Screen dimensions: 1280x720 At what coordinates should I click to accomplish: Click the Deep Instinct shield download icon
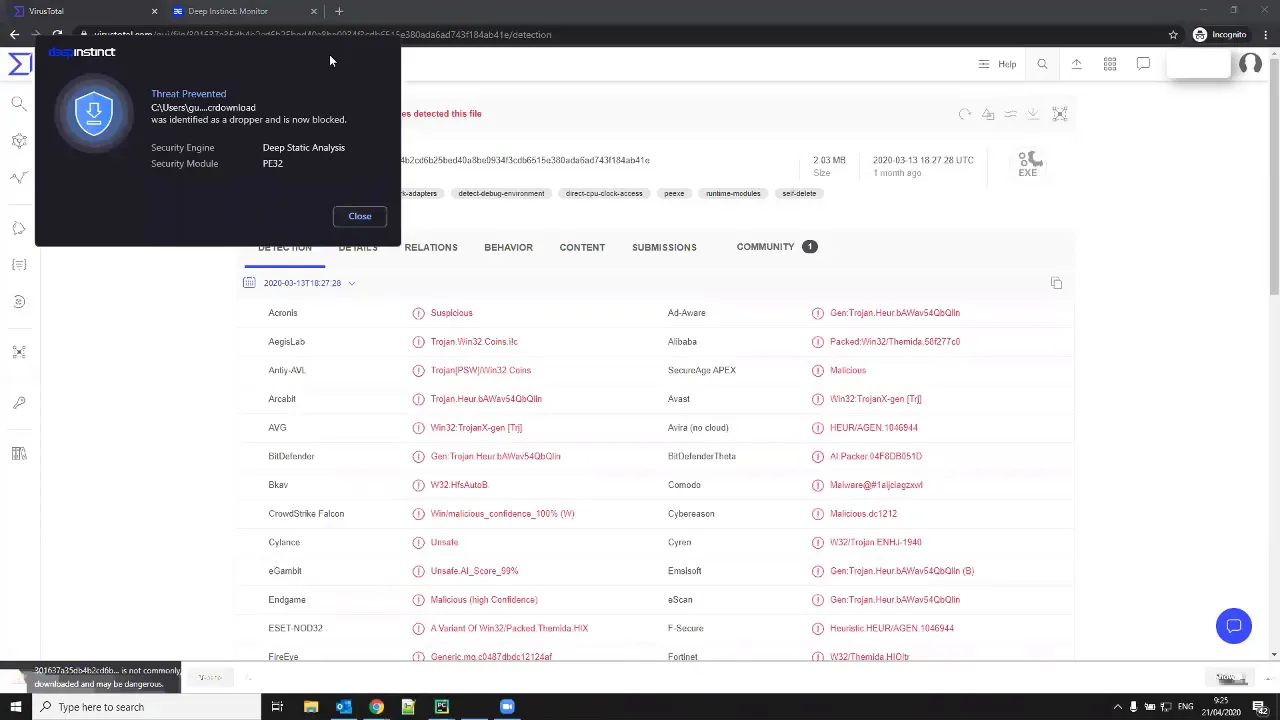[94, 113]
